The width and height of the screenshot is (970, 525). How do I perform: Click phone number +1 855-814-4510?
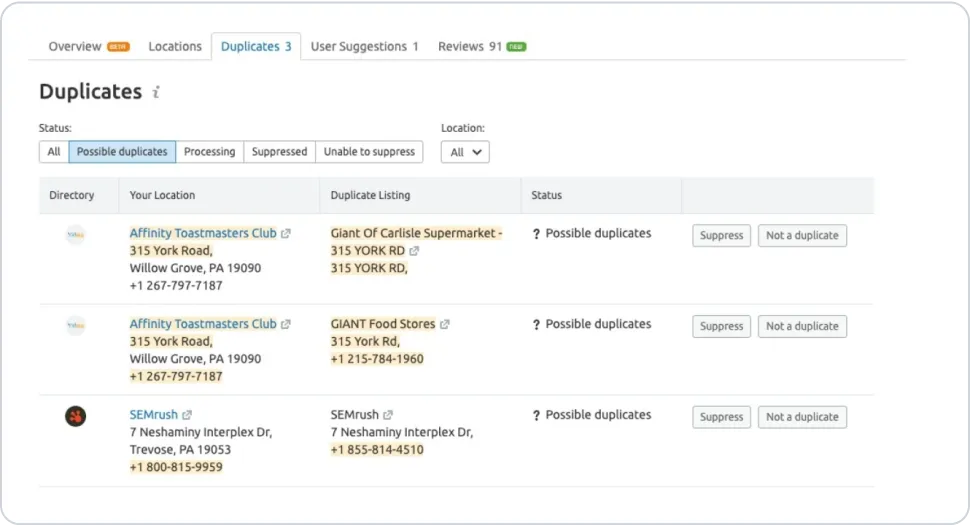click(377, 450)
